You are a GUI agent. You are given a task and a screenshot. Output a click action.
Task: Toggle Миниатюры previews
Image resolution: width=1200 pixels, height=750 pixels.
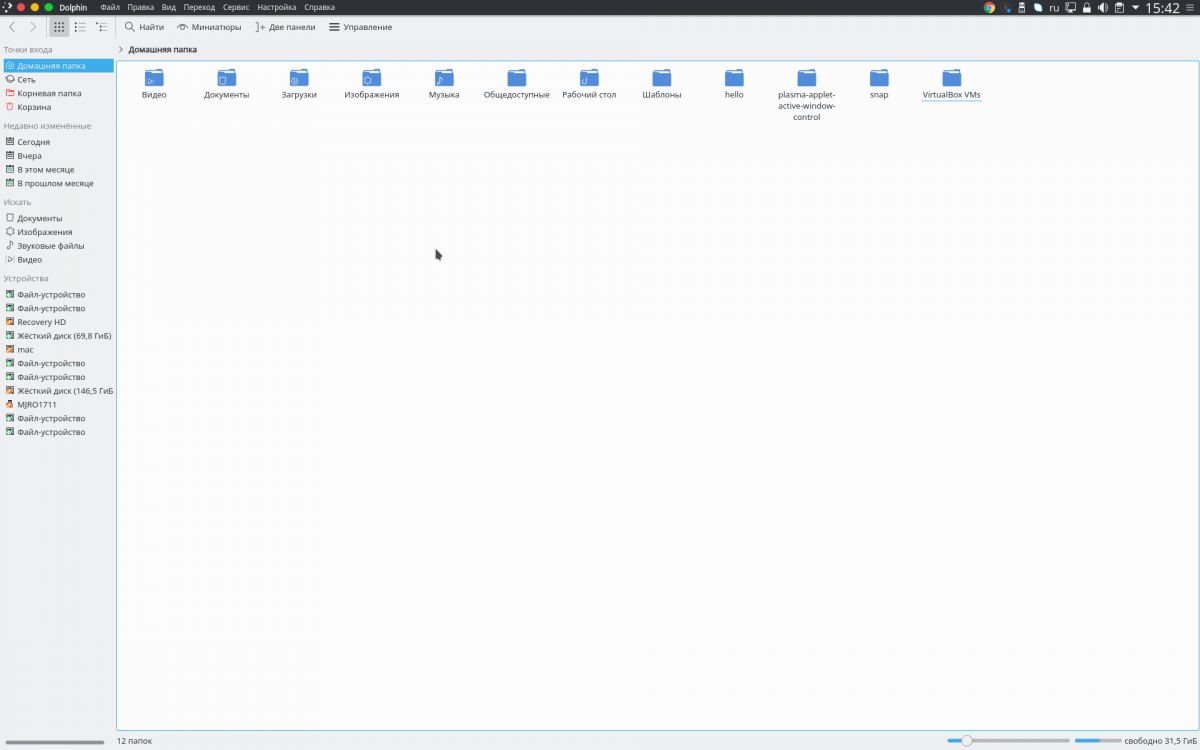[x=209, y=27]
